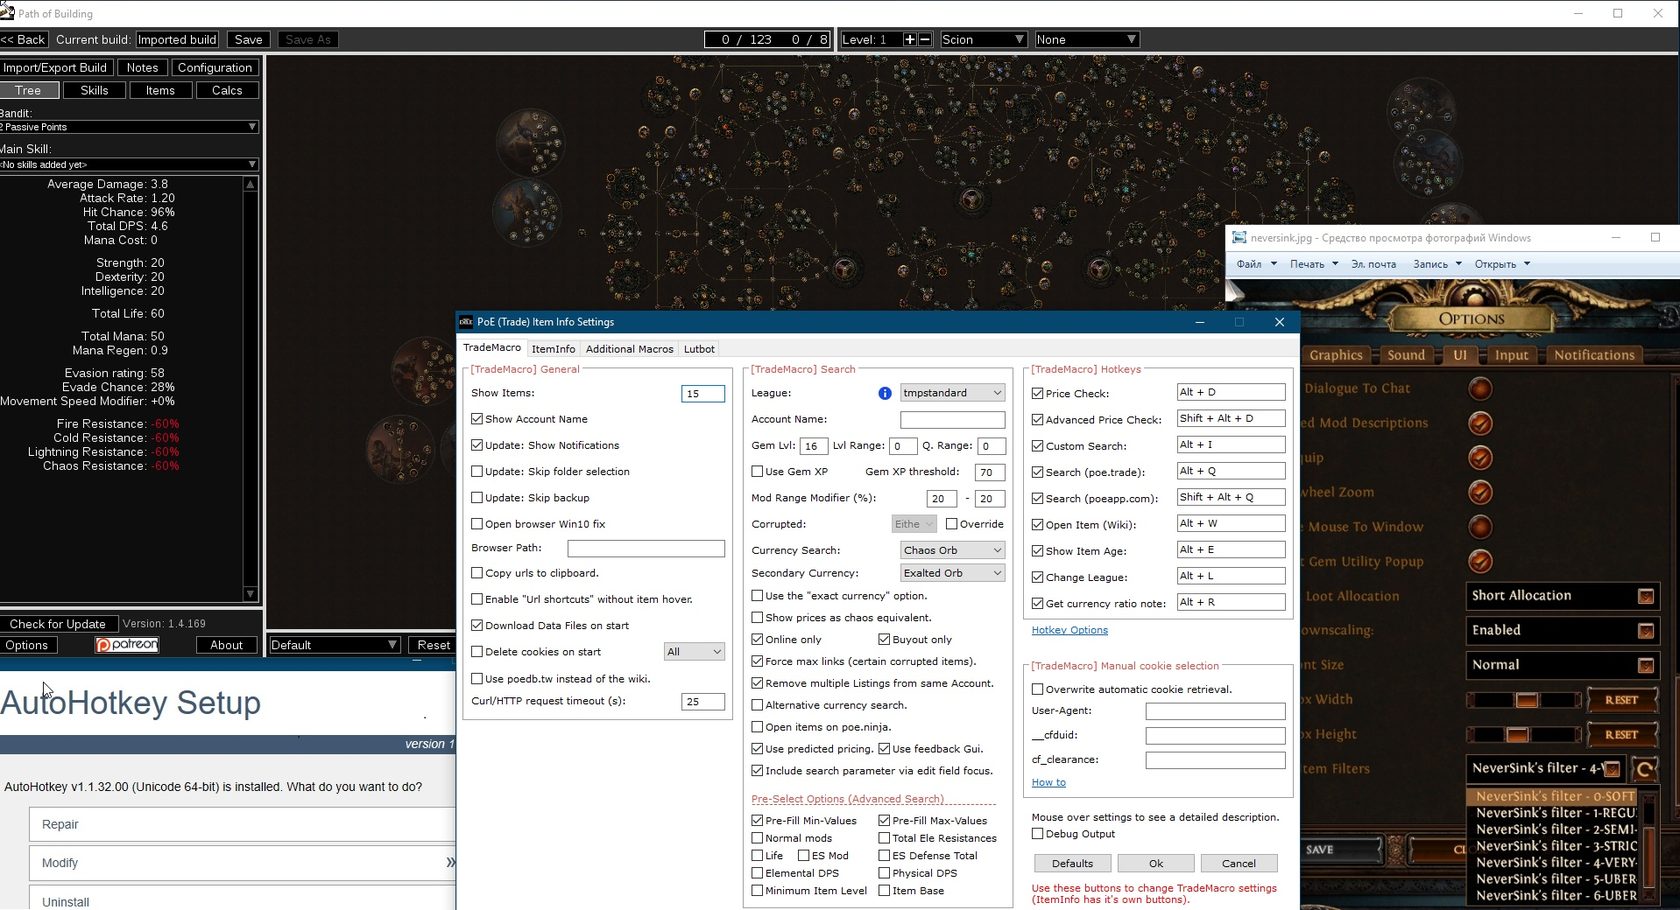Toggle the Buyout only checkbox
This screenshot has height=910, width=1680.
click(x=884, y=640)
